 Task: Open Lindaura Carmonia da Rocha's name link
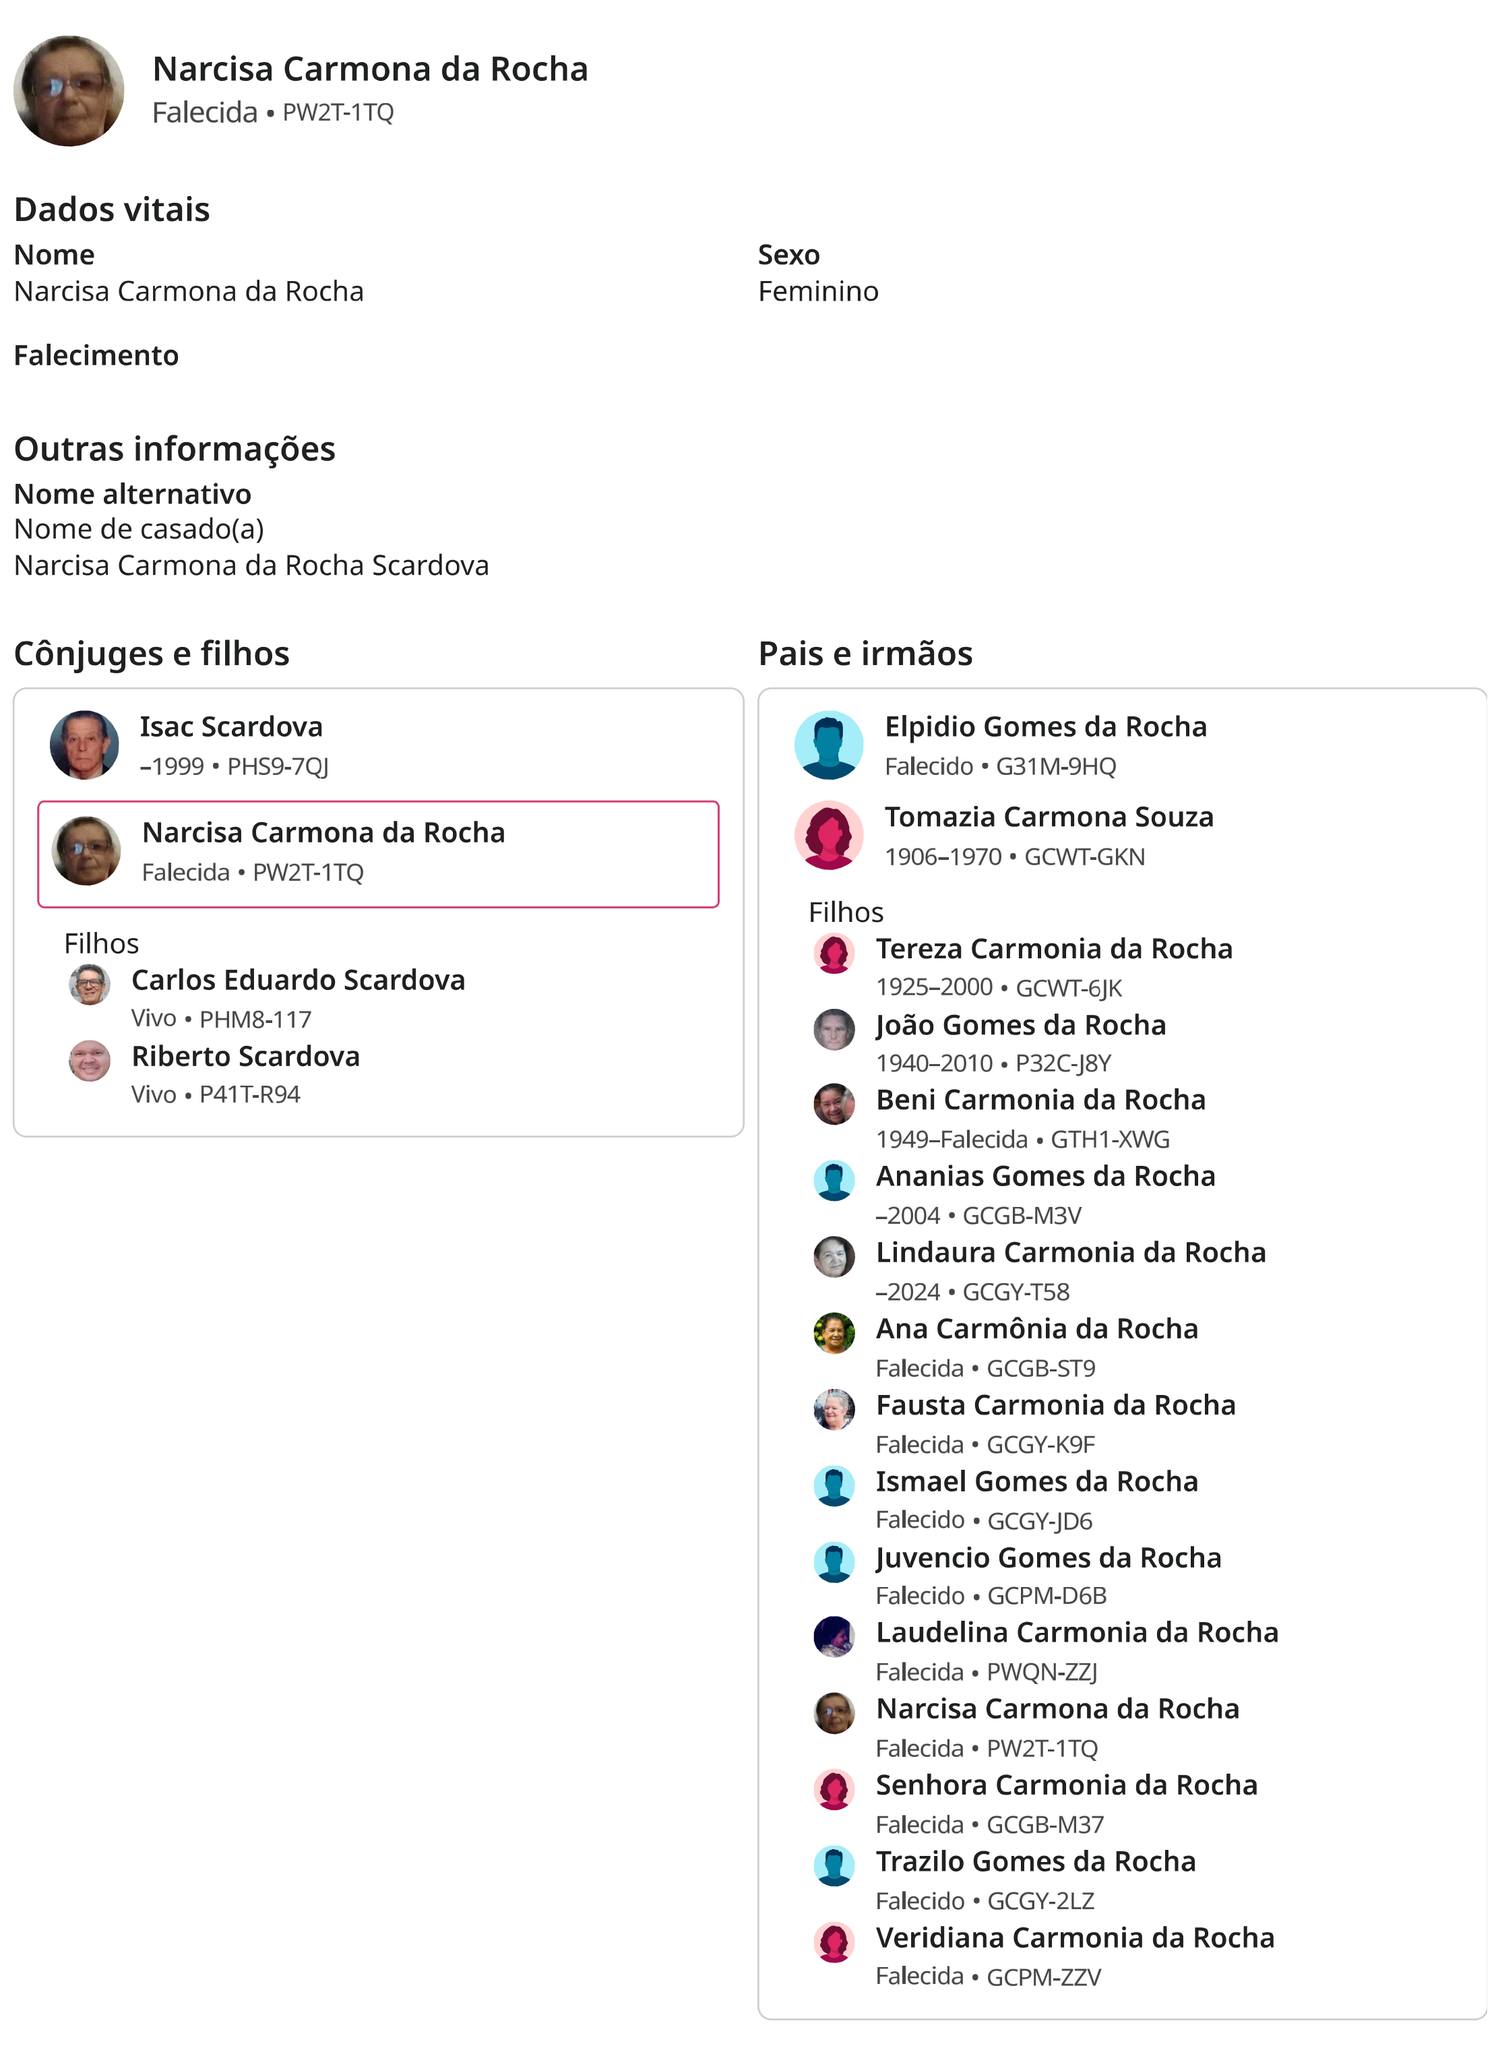tap(1071, 1252)
